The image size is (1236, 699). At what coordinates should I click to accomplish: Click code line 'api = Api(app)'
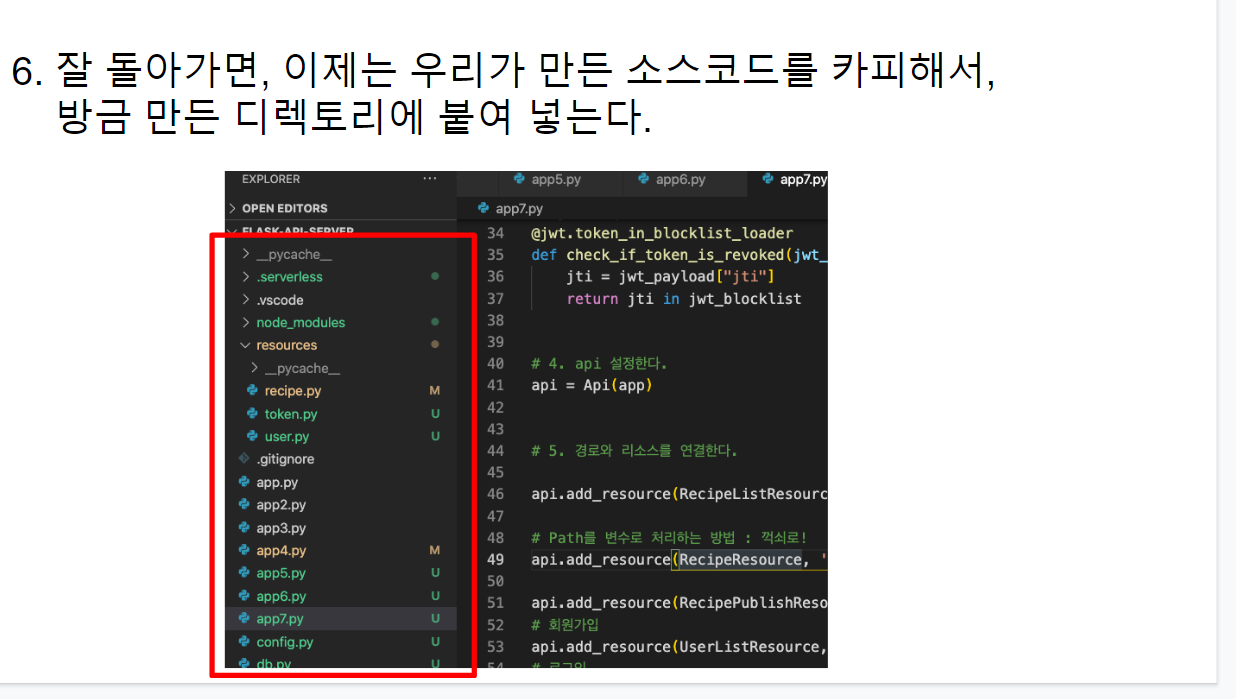point(592,385)
